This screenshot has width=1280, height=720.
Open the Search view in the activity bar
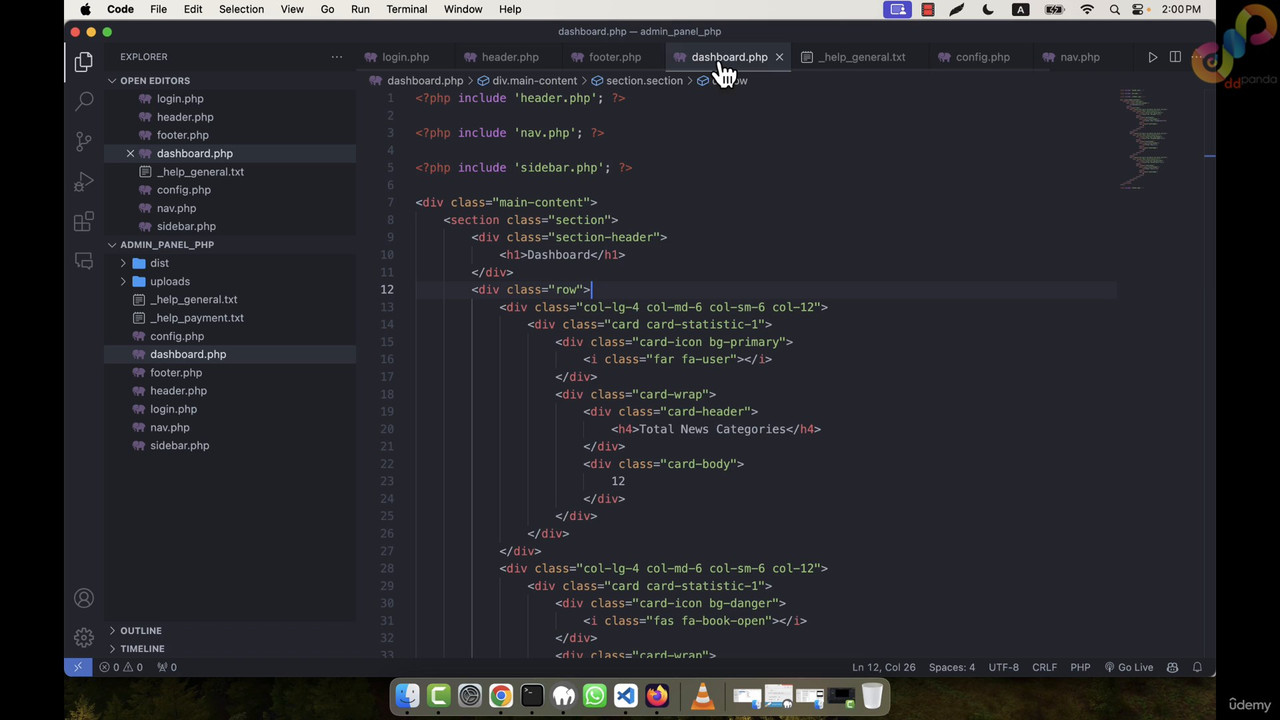tap(84, 101)
